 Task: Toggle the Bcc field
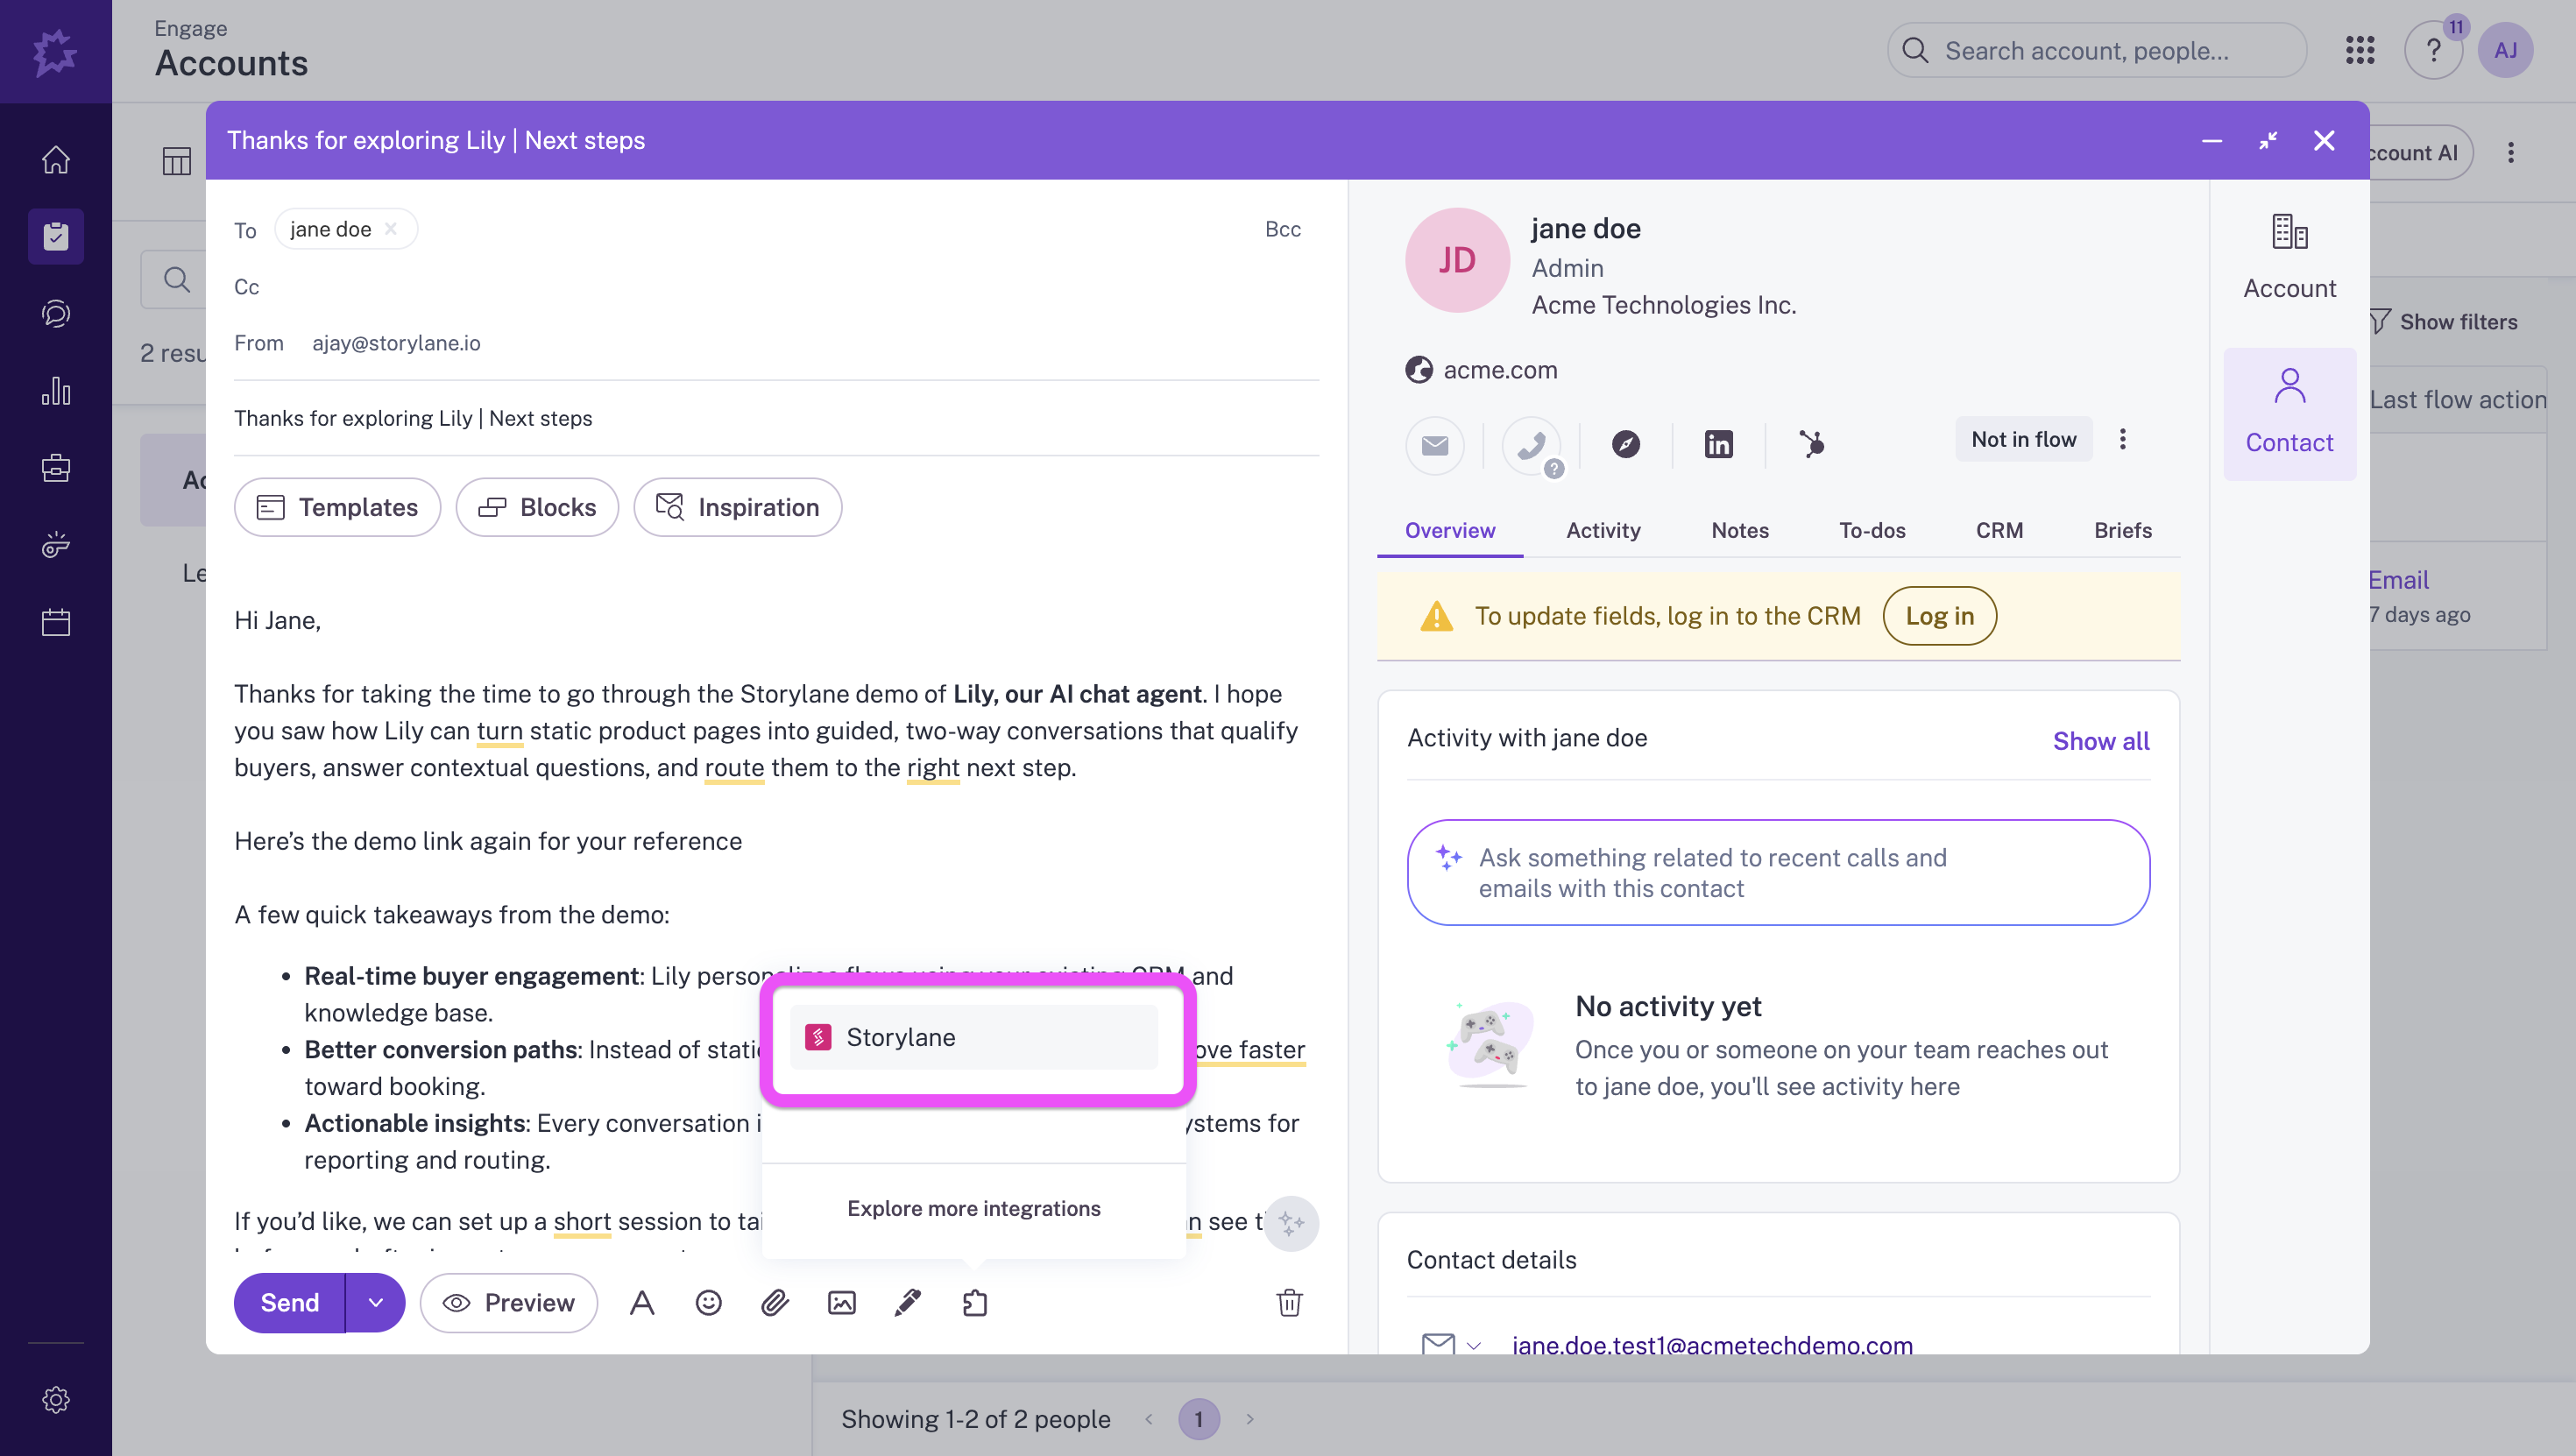(1282, 229)
